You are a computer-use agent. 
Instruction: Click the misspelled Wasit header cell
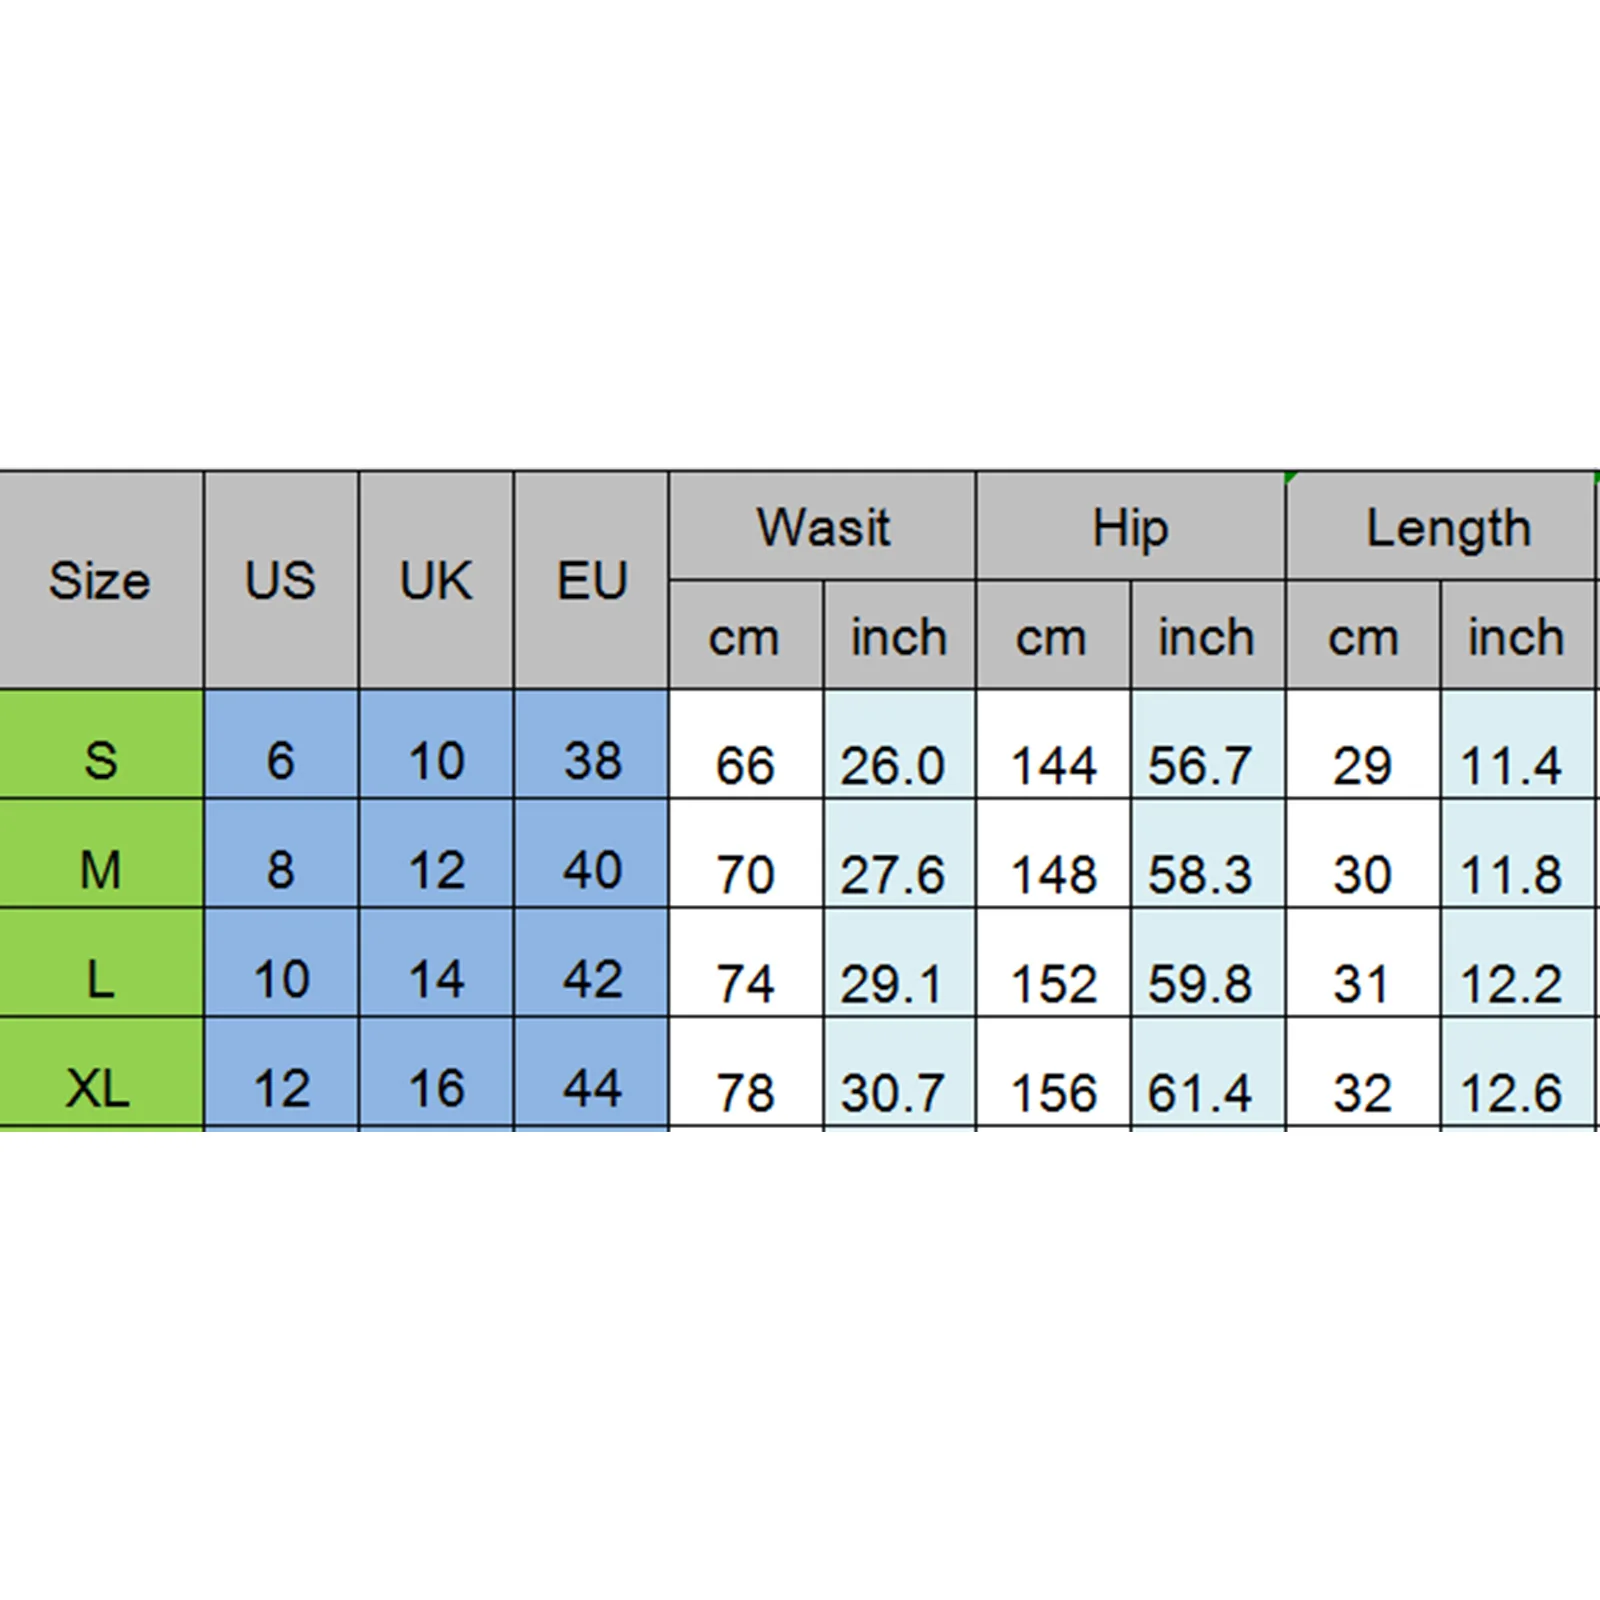pyautogui.click(x=822, y=527)
